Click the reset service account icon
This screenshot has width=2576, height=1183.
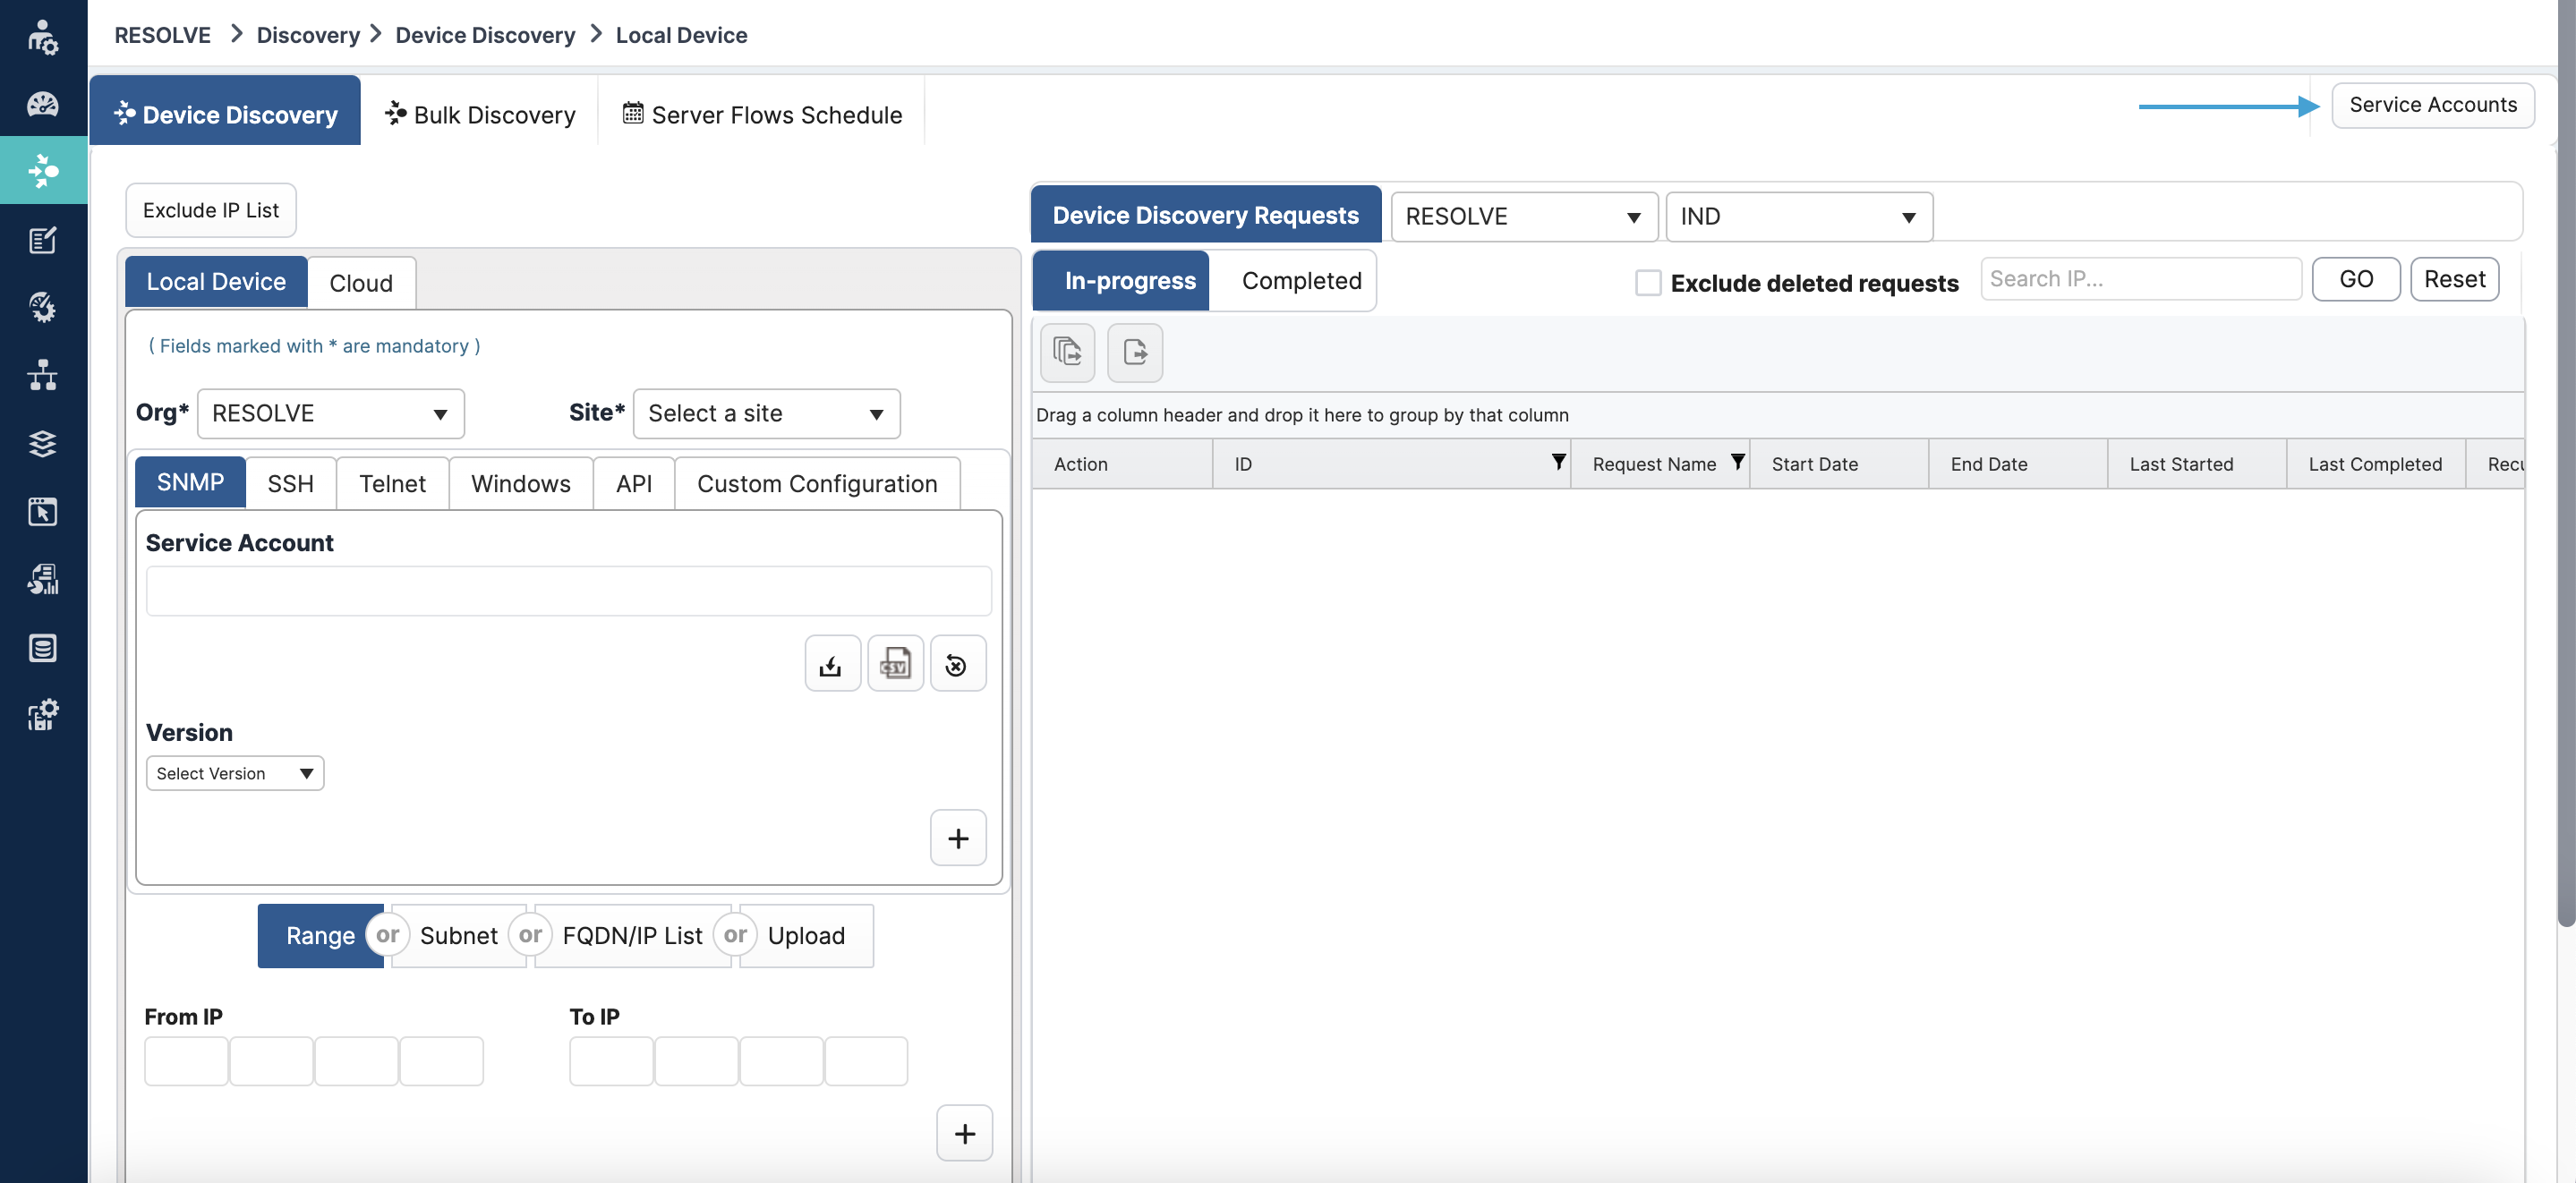point(957,663)
